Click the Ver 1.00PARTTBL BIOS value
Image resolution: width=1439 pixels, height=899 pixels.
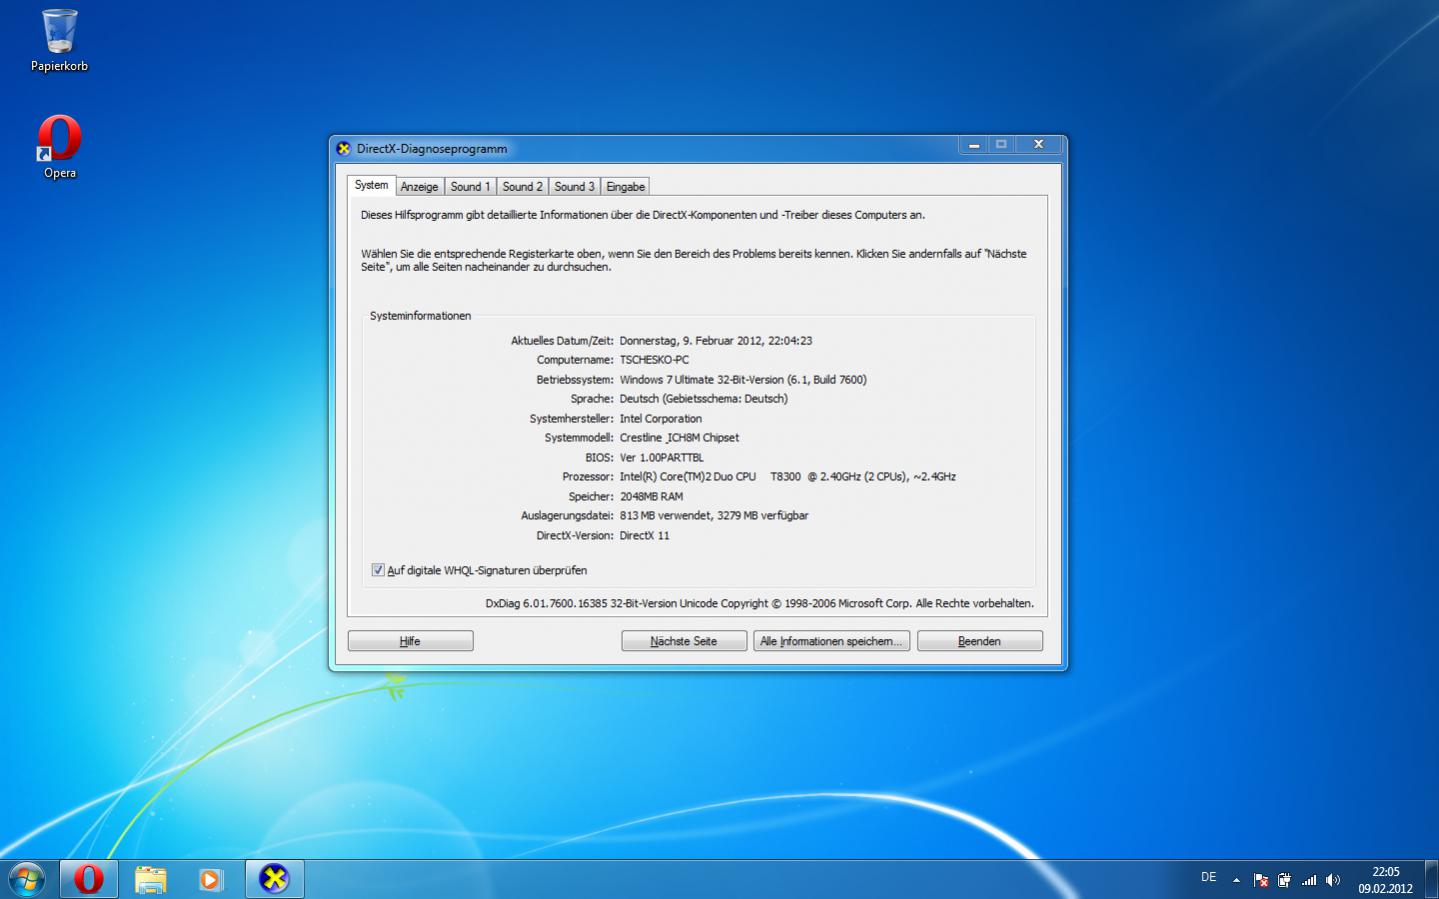tap(661, 458)
